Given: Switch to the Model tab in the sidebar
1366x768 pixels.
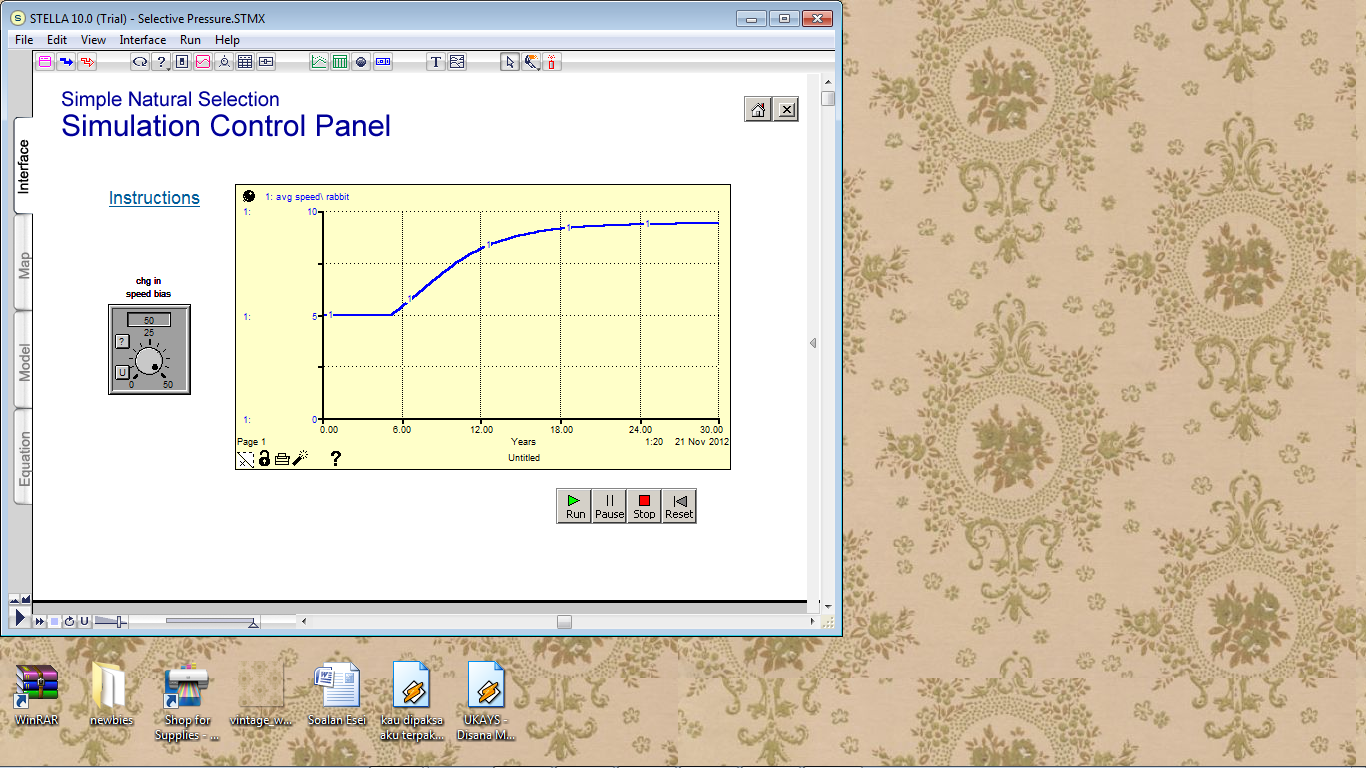Looking at the screenshot, I should coord(24,364).
